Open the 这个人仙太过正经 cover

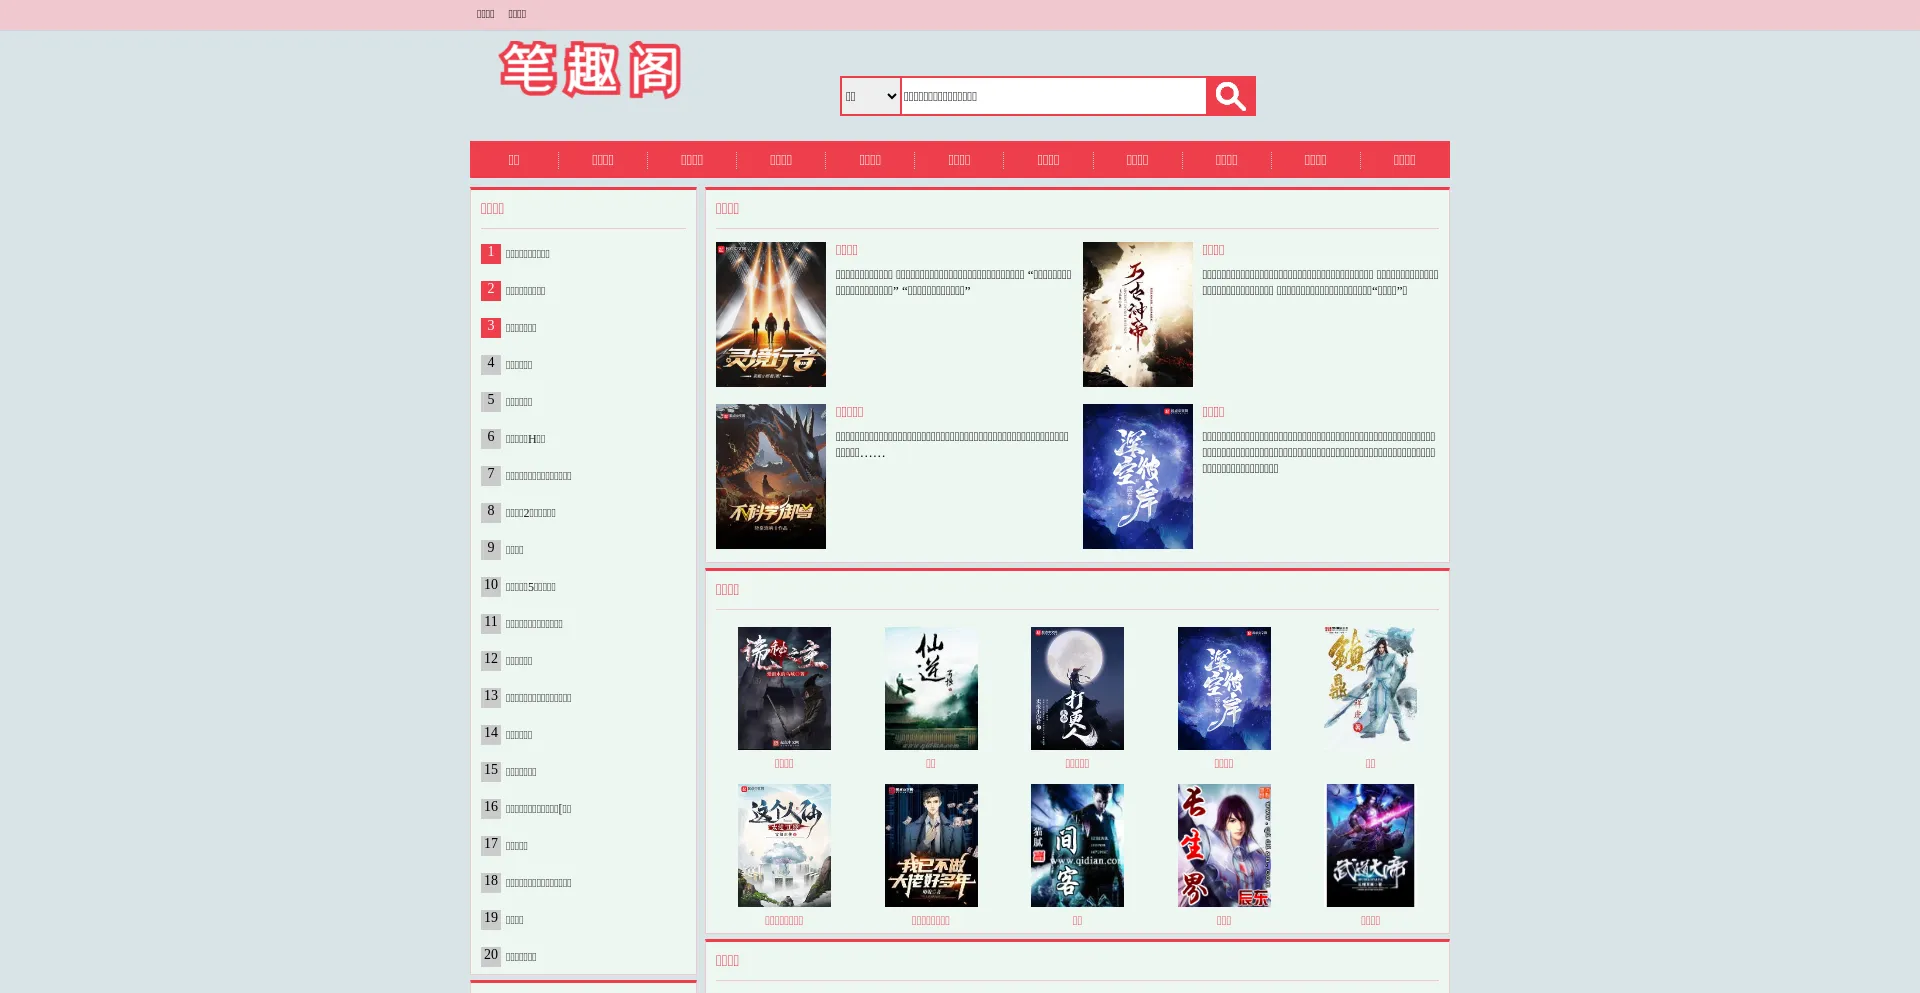point(784,845)
